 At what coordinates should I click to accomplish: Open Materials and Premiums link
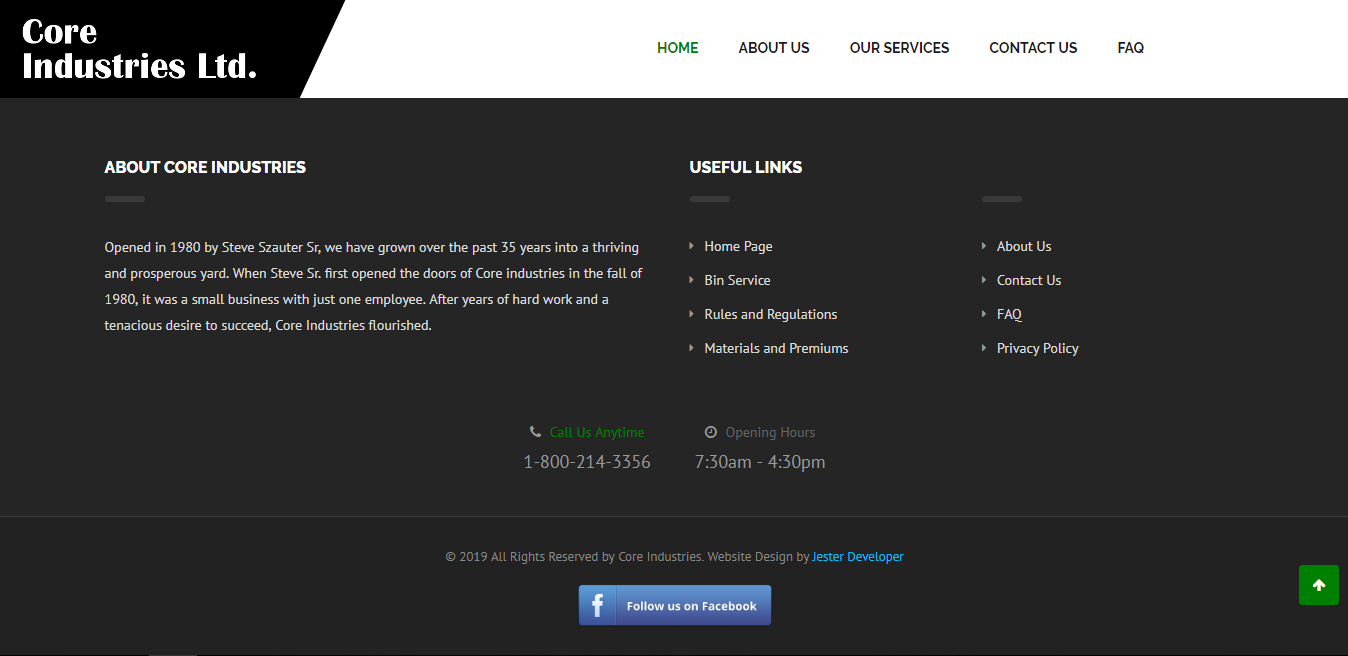point(776,348)
